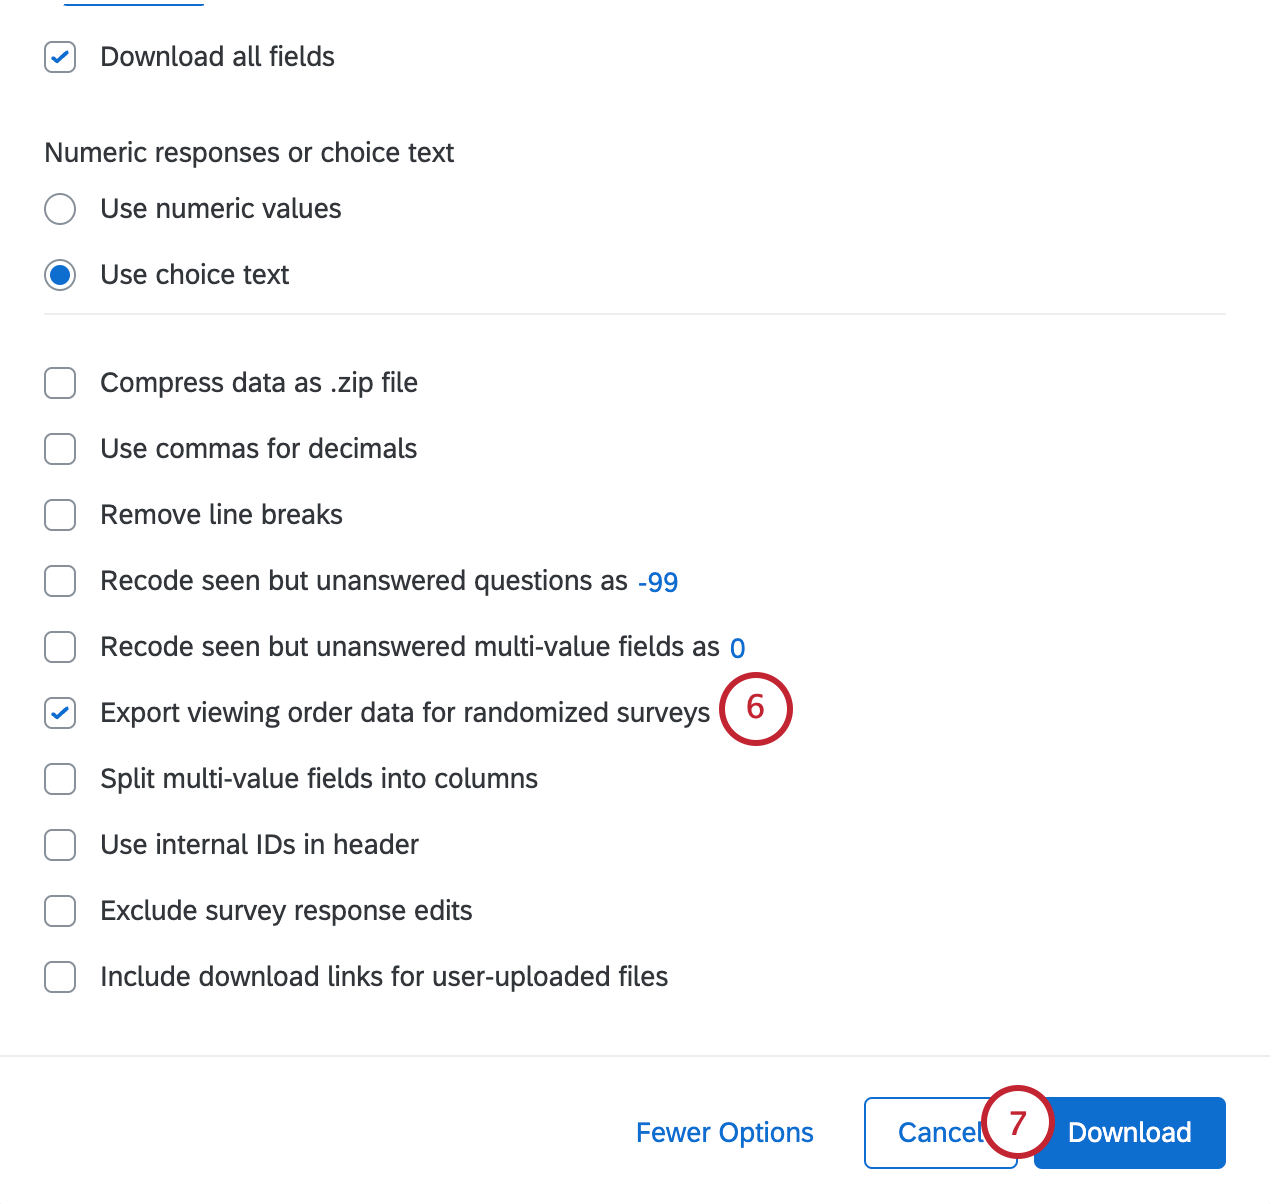The image size is (1270, 1204).
Task: Enable Compress data as .zip file
Action: pos(60,383)
